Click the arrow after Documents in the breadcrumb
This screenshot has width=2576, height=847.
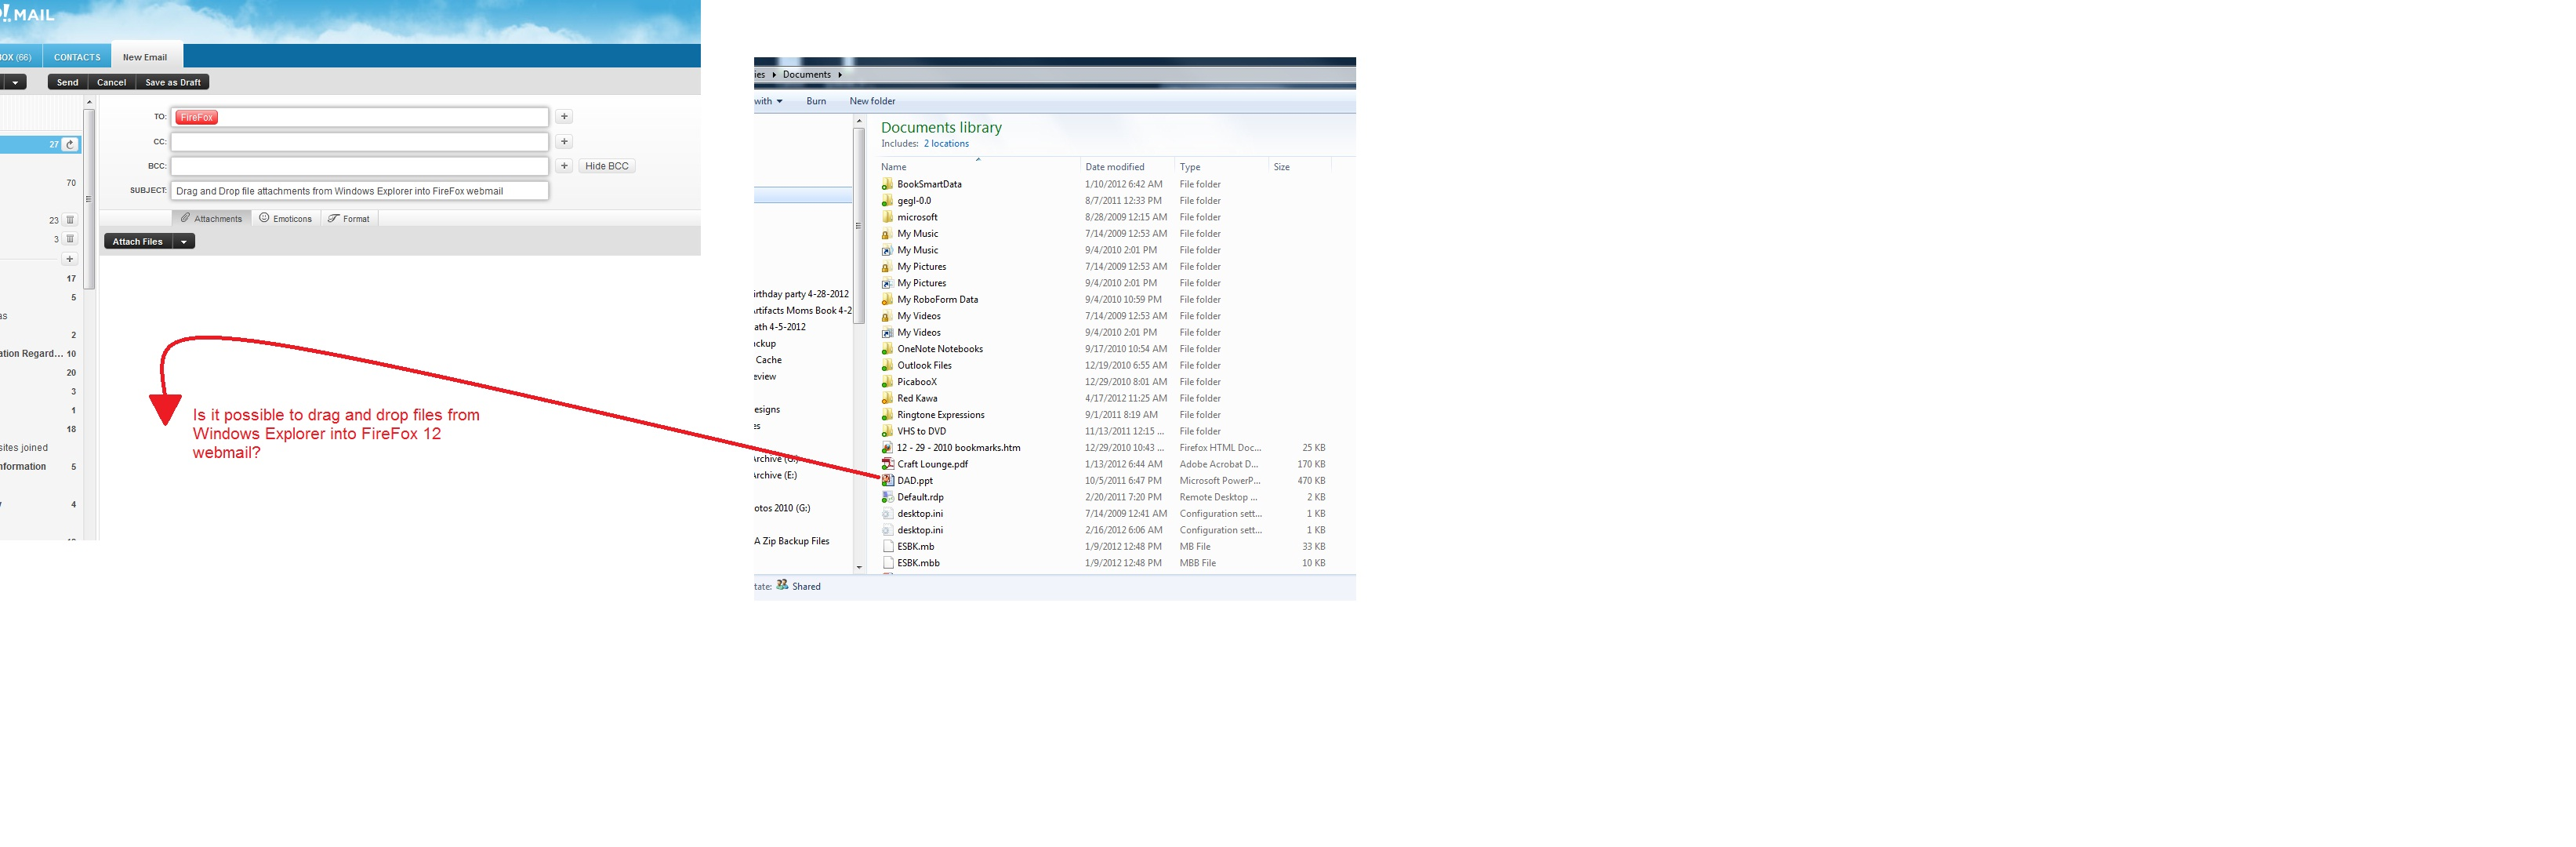(x=840, y=75)
